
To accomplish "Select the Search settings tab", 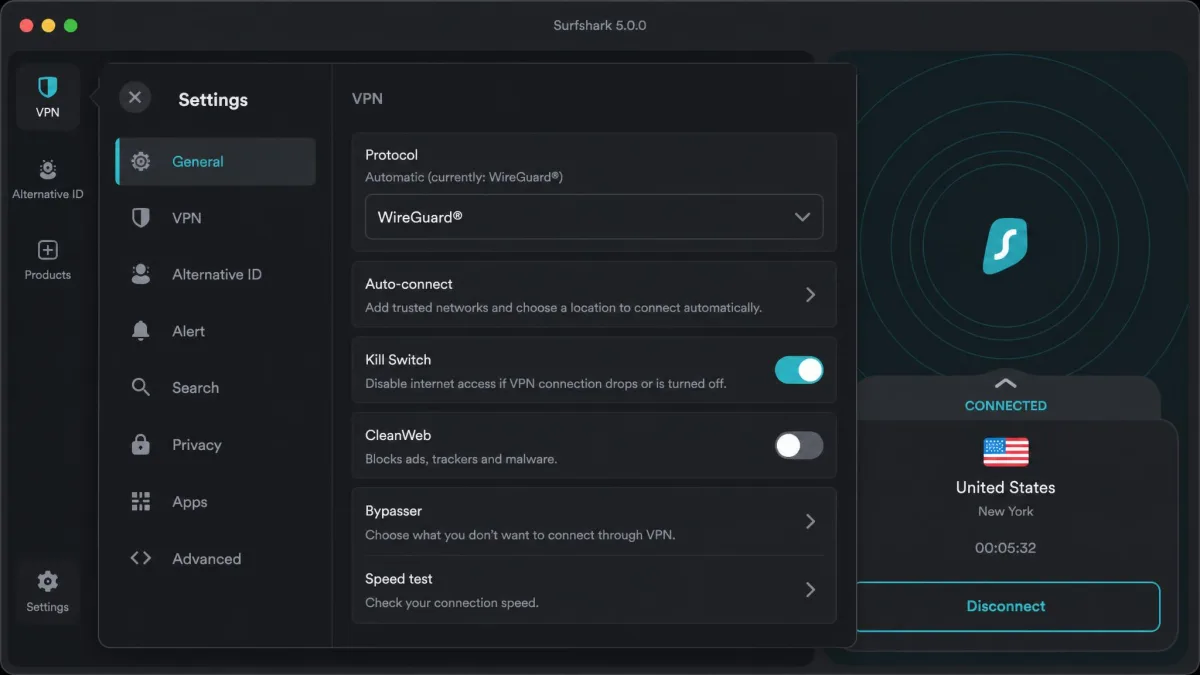I will [x=216, y=387].
